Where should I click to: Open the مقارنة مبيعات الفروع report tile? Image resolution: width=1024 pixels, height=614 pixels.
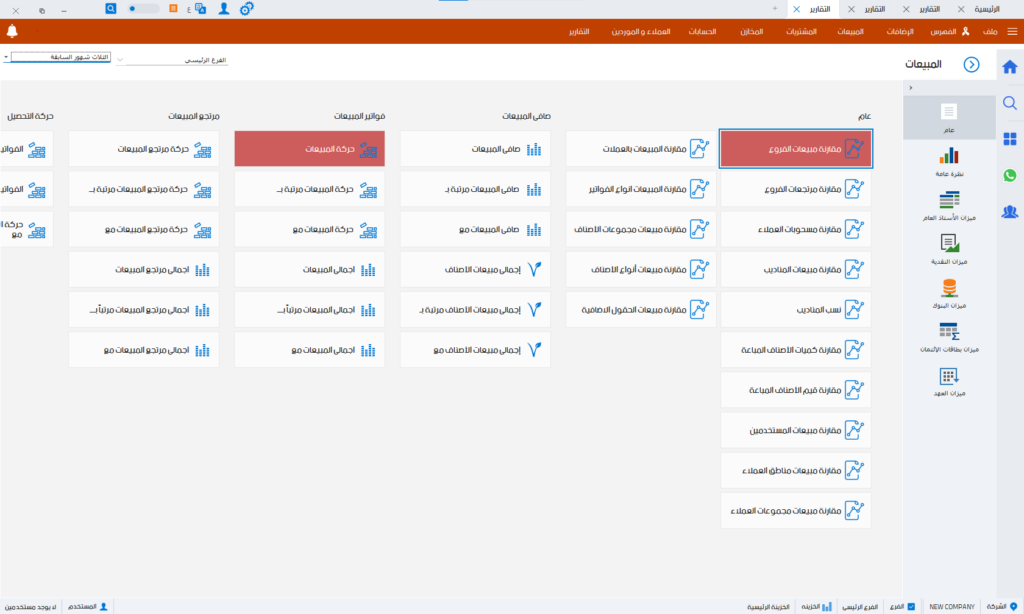coord(795,148)
